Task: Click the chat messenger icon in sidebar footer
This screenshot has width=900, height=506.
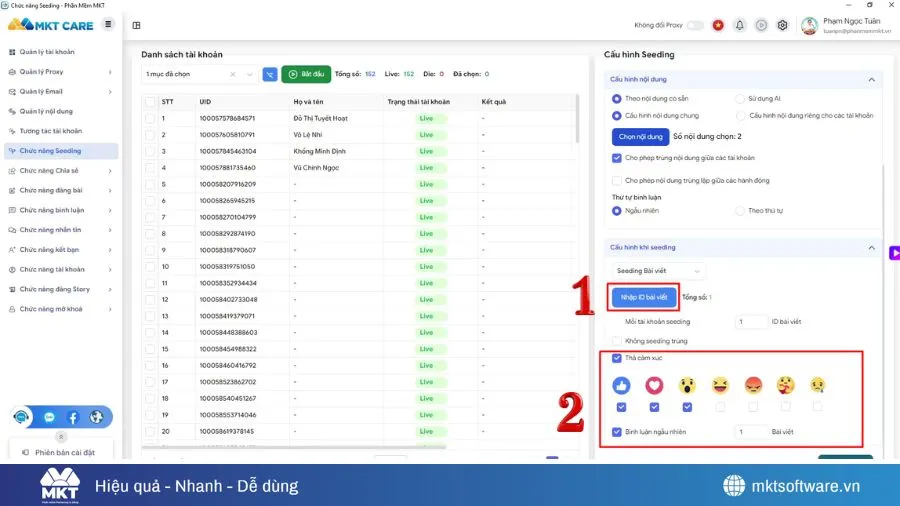Action: pyautogui.click(x=49, y=417)
